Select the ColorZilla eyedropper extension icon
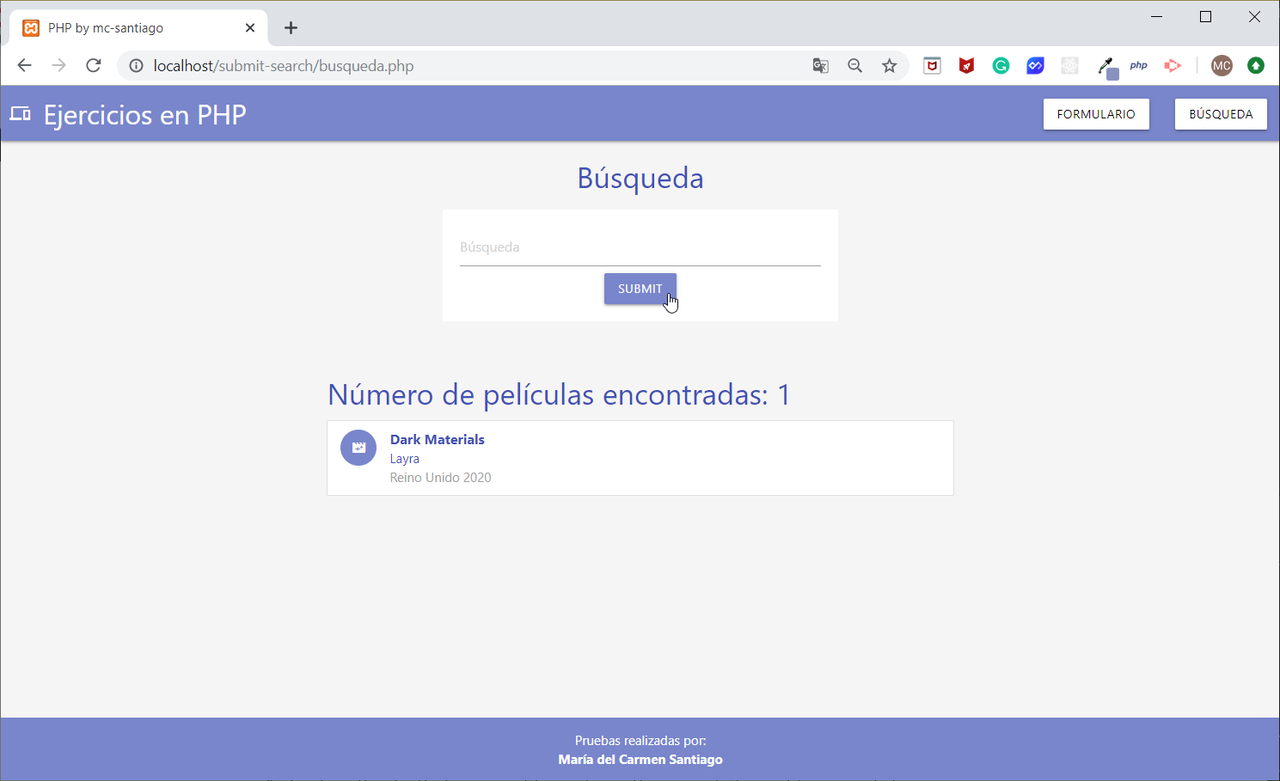 click(x=1105, y=65)
